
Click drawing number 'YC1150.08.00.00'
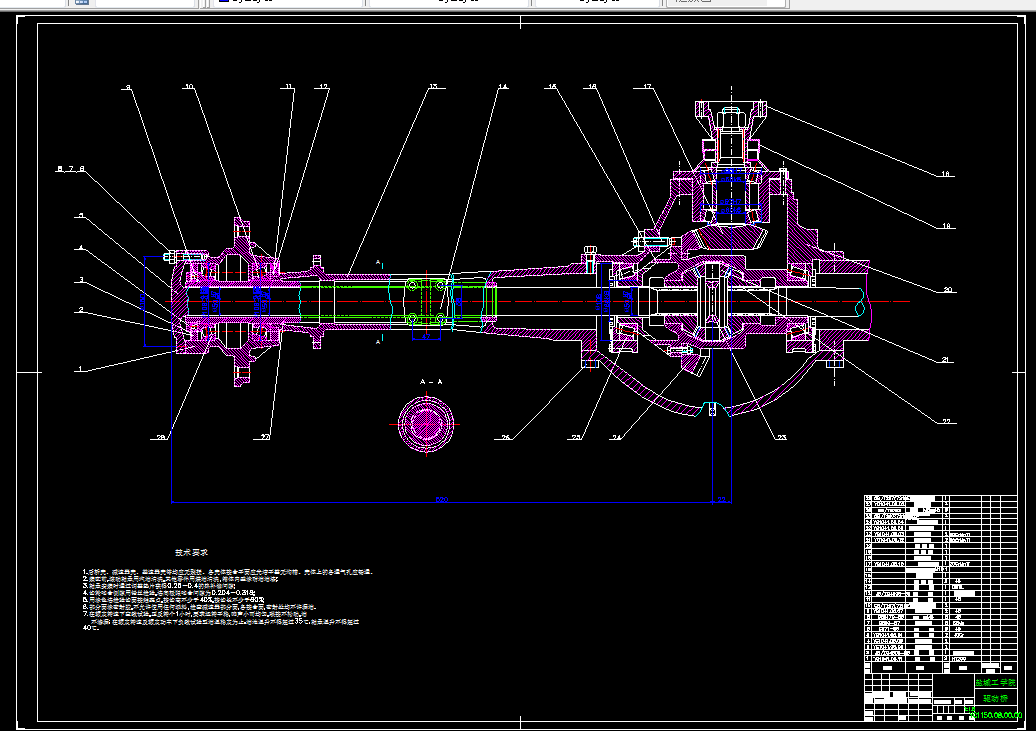point(996,715)
